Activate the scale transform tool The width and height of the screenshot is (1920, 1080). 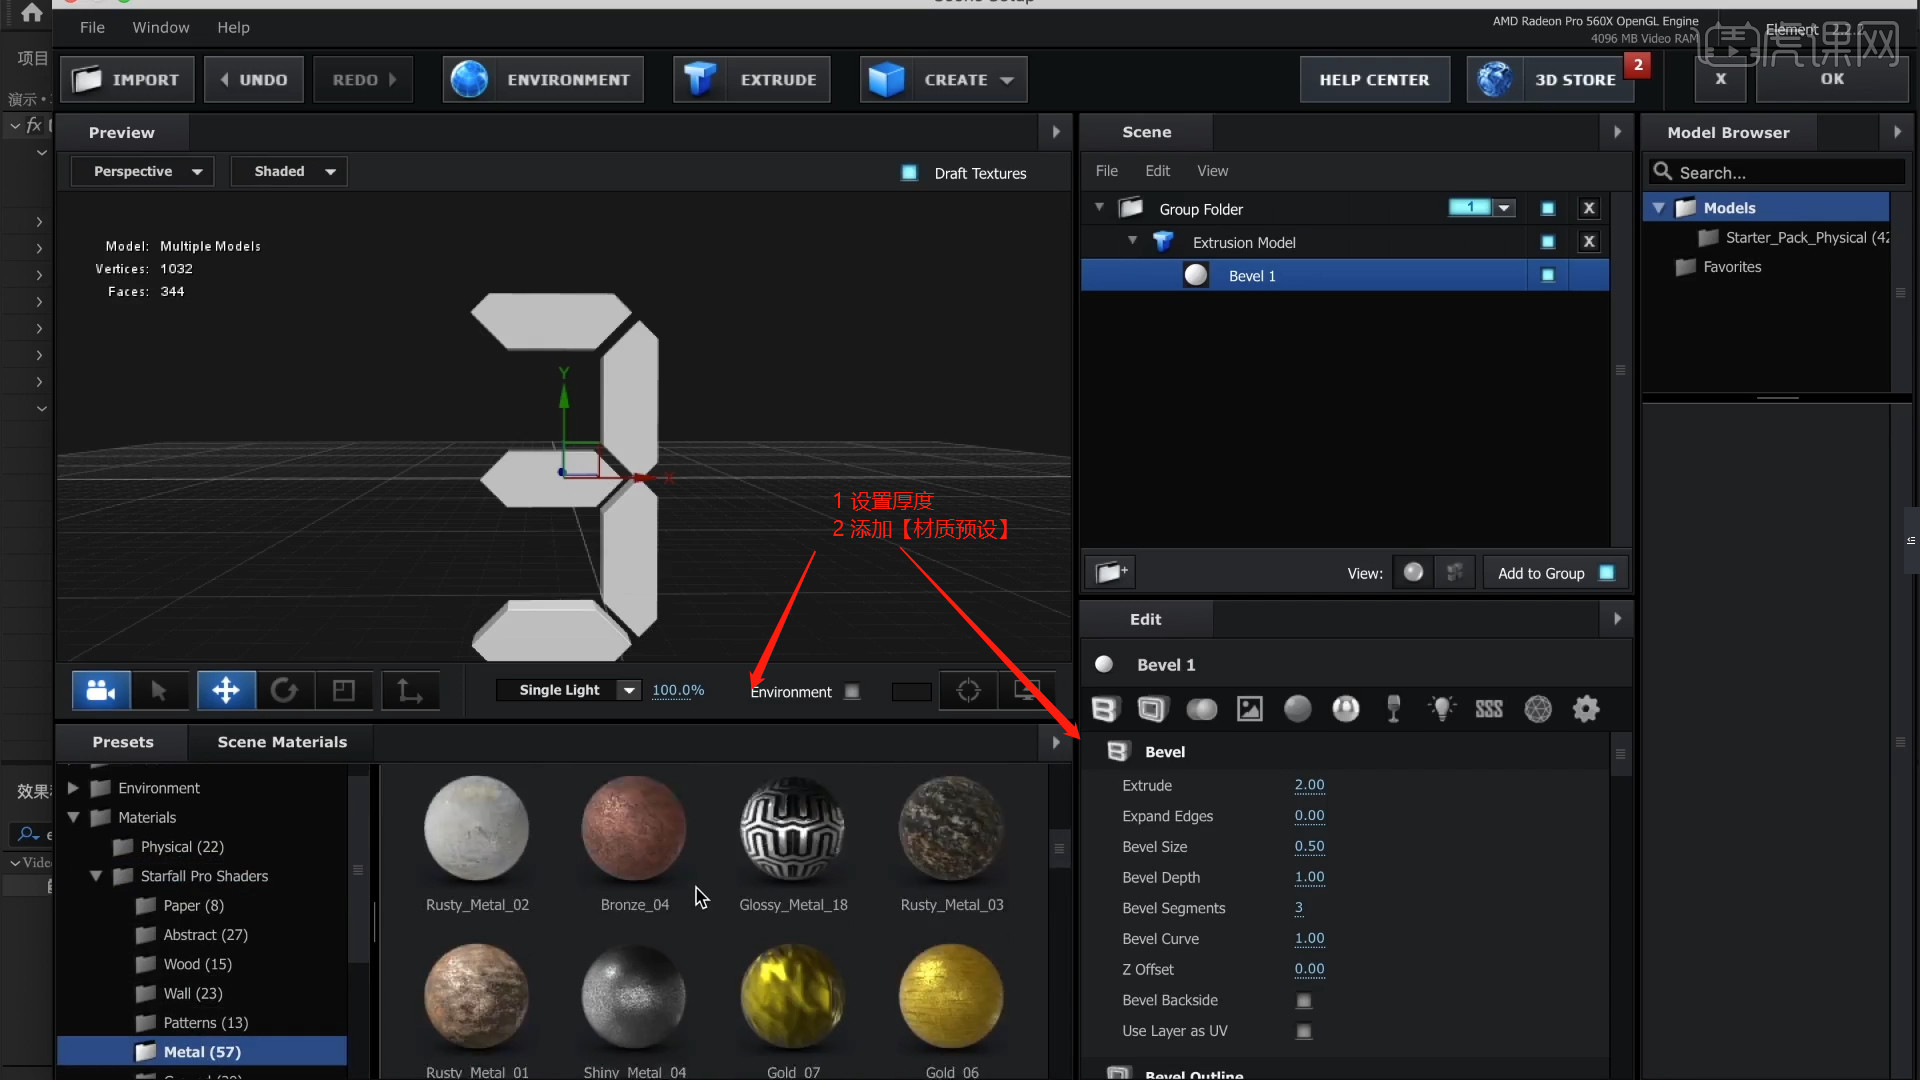(344, 690)
